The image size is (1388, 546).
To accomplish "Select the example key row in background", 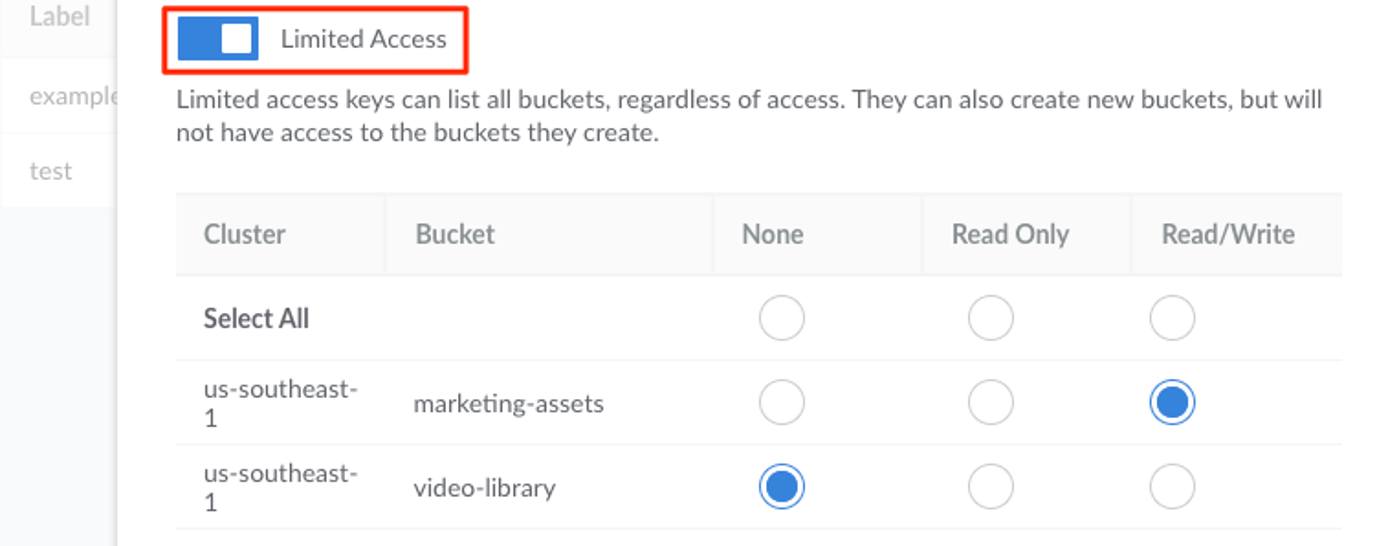I will 72,97.
